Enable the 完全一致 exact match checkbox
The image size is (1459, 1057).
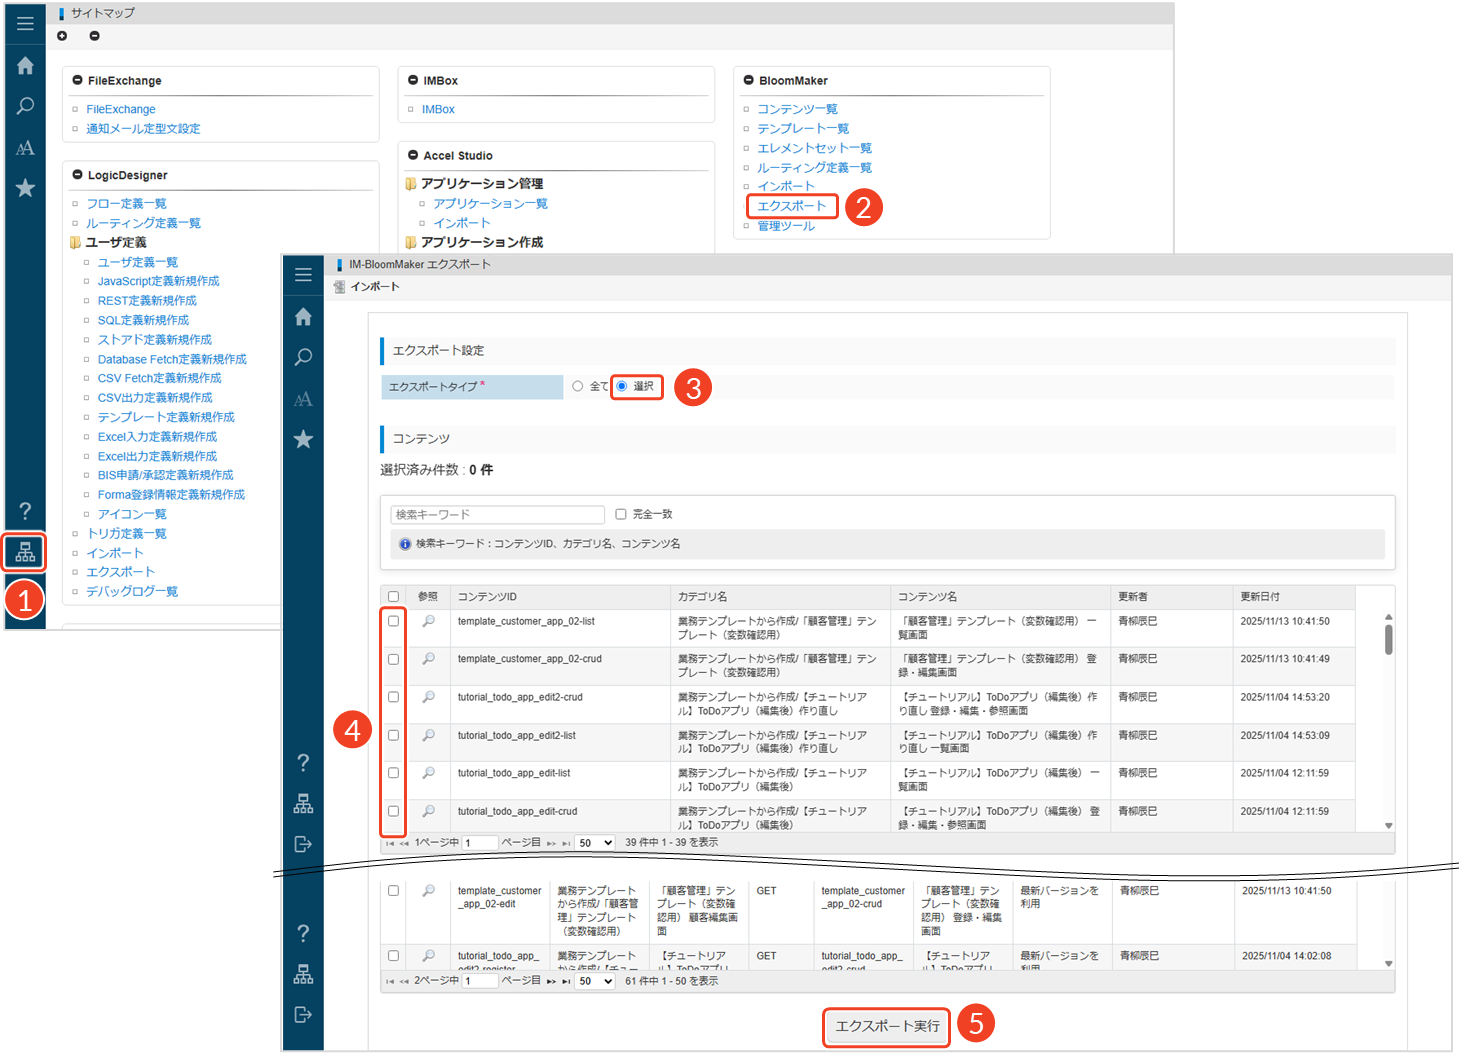pyautogui.click(x=621, y=514)
